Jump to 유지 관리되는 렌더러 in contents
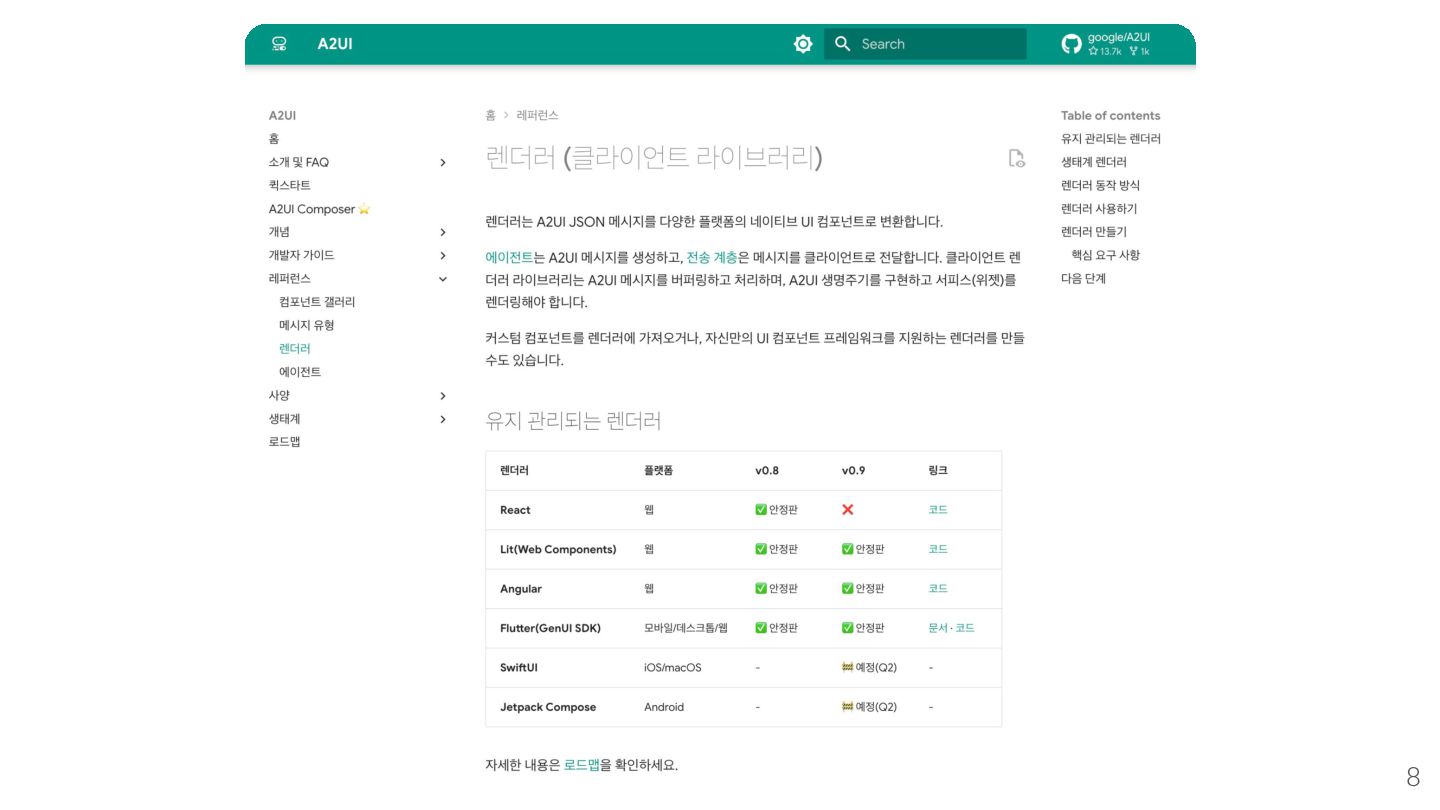Image resolution: width=1440 pixels, height=810 pixels. tap(1111, 139)
